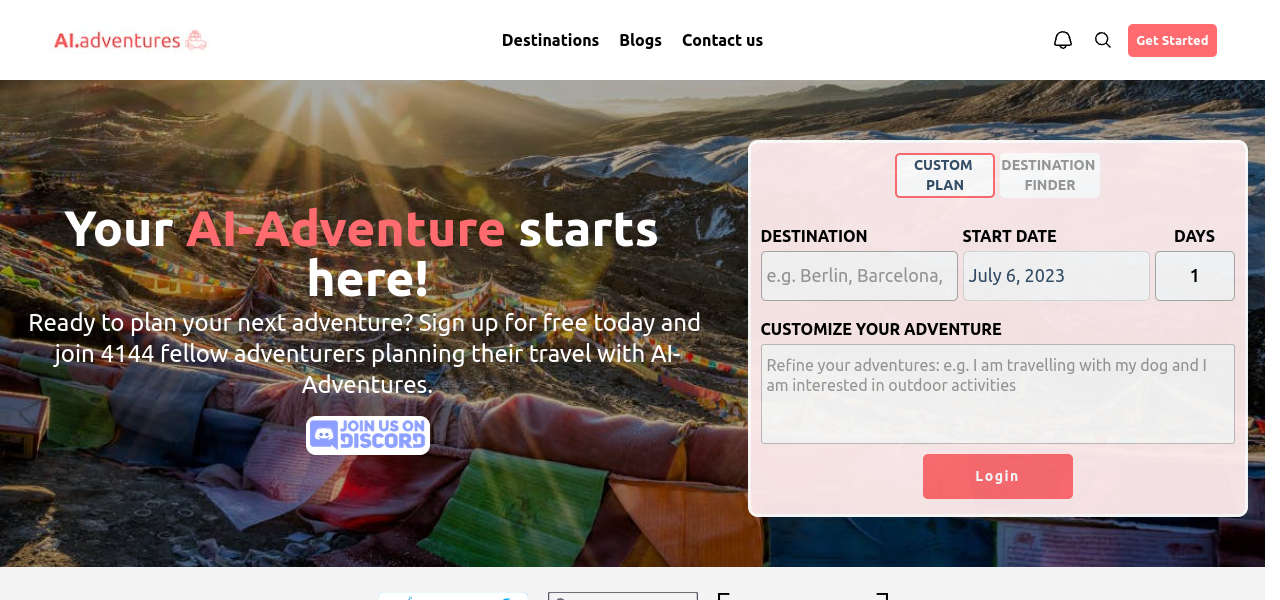Click the 'Ready to plan your next adventure' paragraph
Image resolution: width=1280 pixels, height=600 pixels.
point(364,354)
